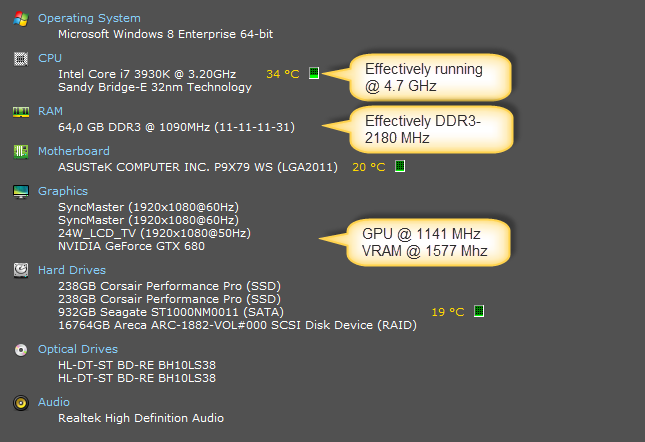This screenshot has height=442, width=645.
Task: Open the Optical Drives section
Action: click(x=78, y=349)
